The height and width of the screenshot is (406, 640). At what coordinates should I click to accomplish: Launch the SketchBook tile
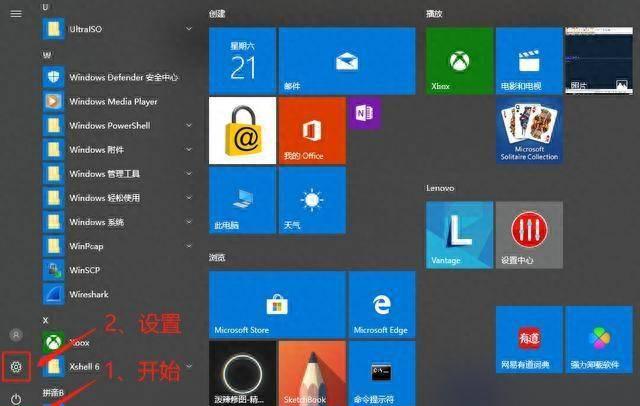pyautogui.click(x=312, y=373)
